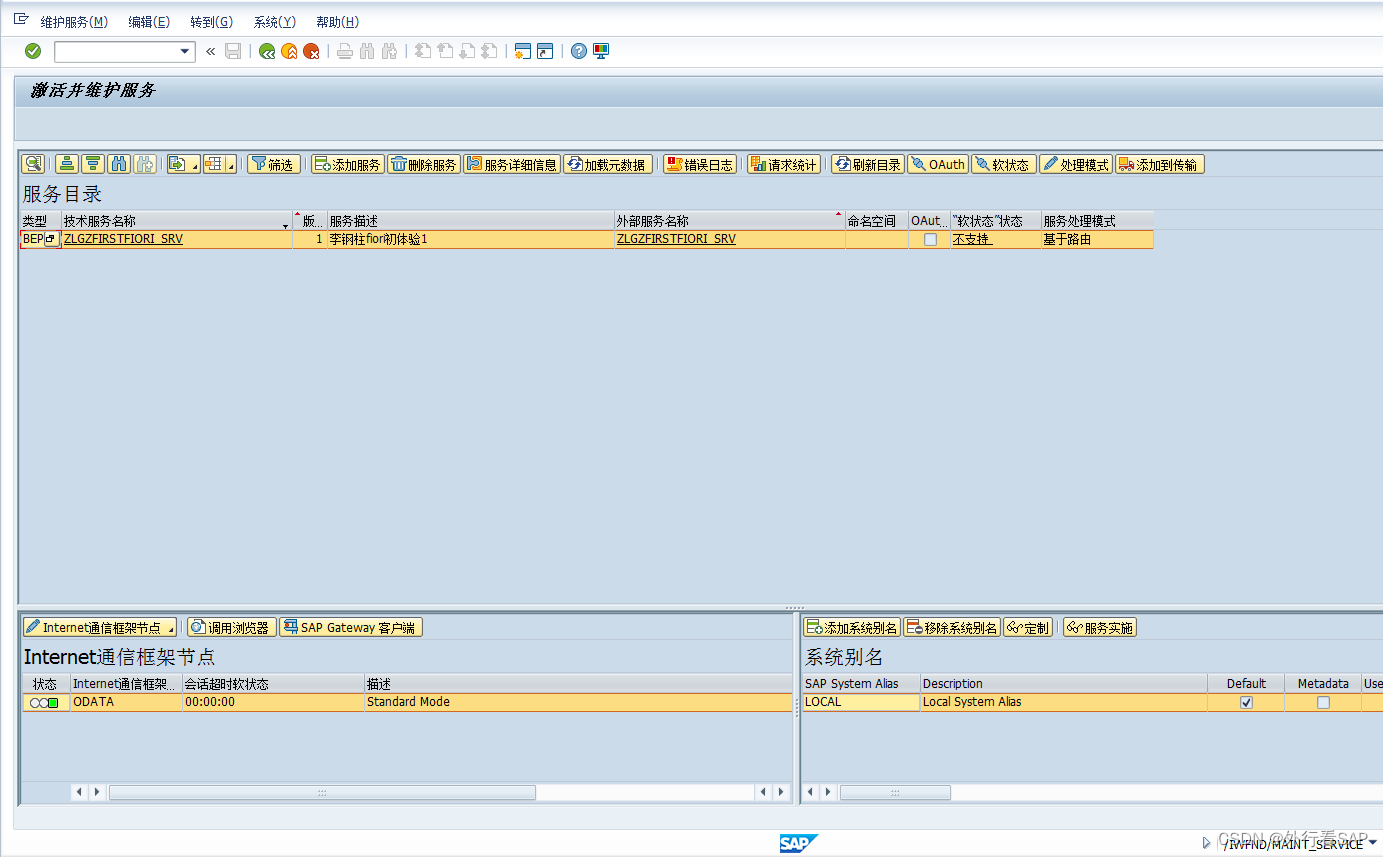Open the command field dropdown arrow

pos(185,51)
